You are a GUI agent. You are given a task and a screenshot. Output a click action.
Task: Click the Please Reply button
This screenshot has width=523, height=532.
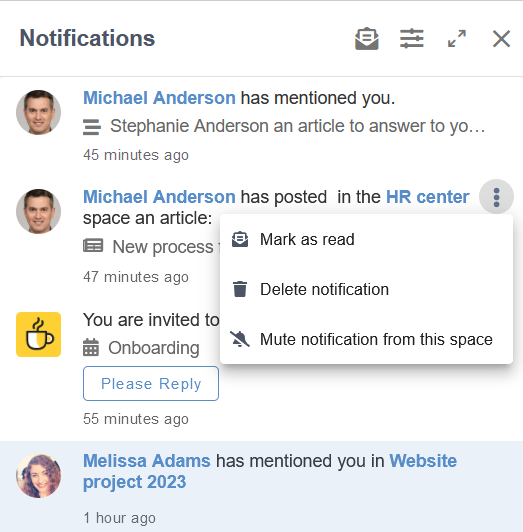151,383
